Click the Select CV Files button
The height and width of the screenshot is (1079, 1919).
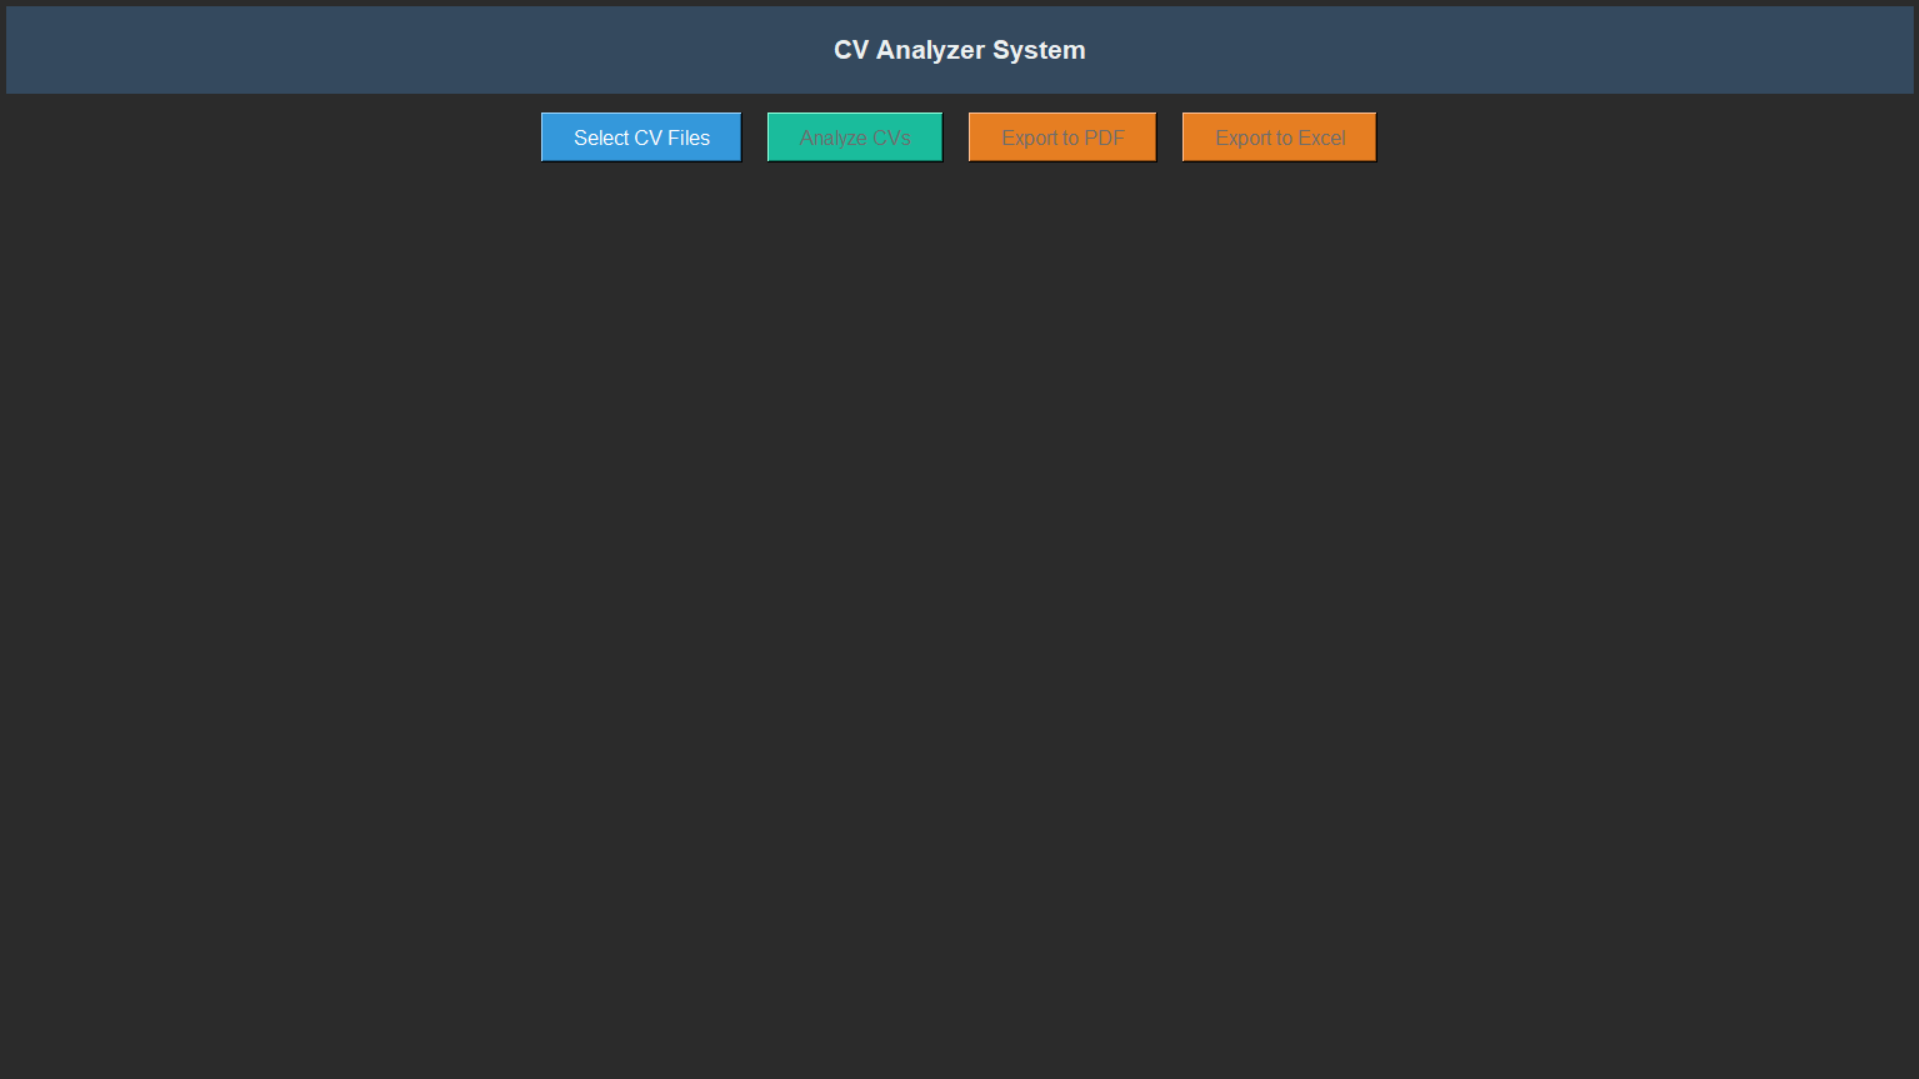click(641, 137)
